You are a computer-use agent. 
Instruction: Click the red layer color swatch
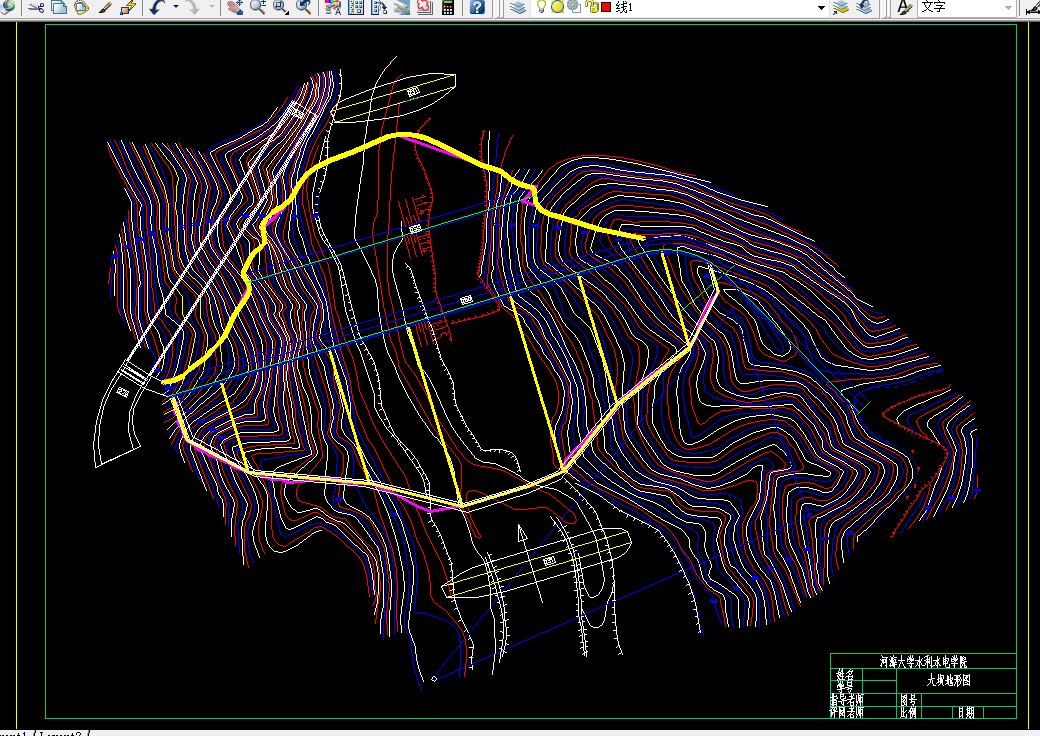click(x=606, y=7)
